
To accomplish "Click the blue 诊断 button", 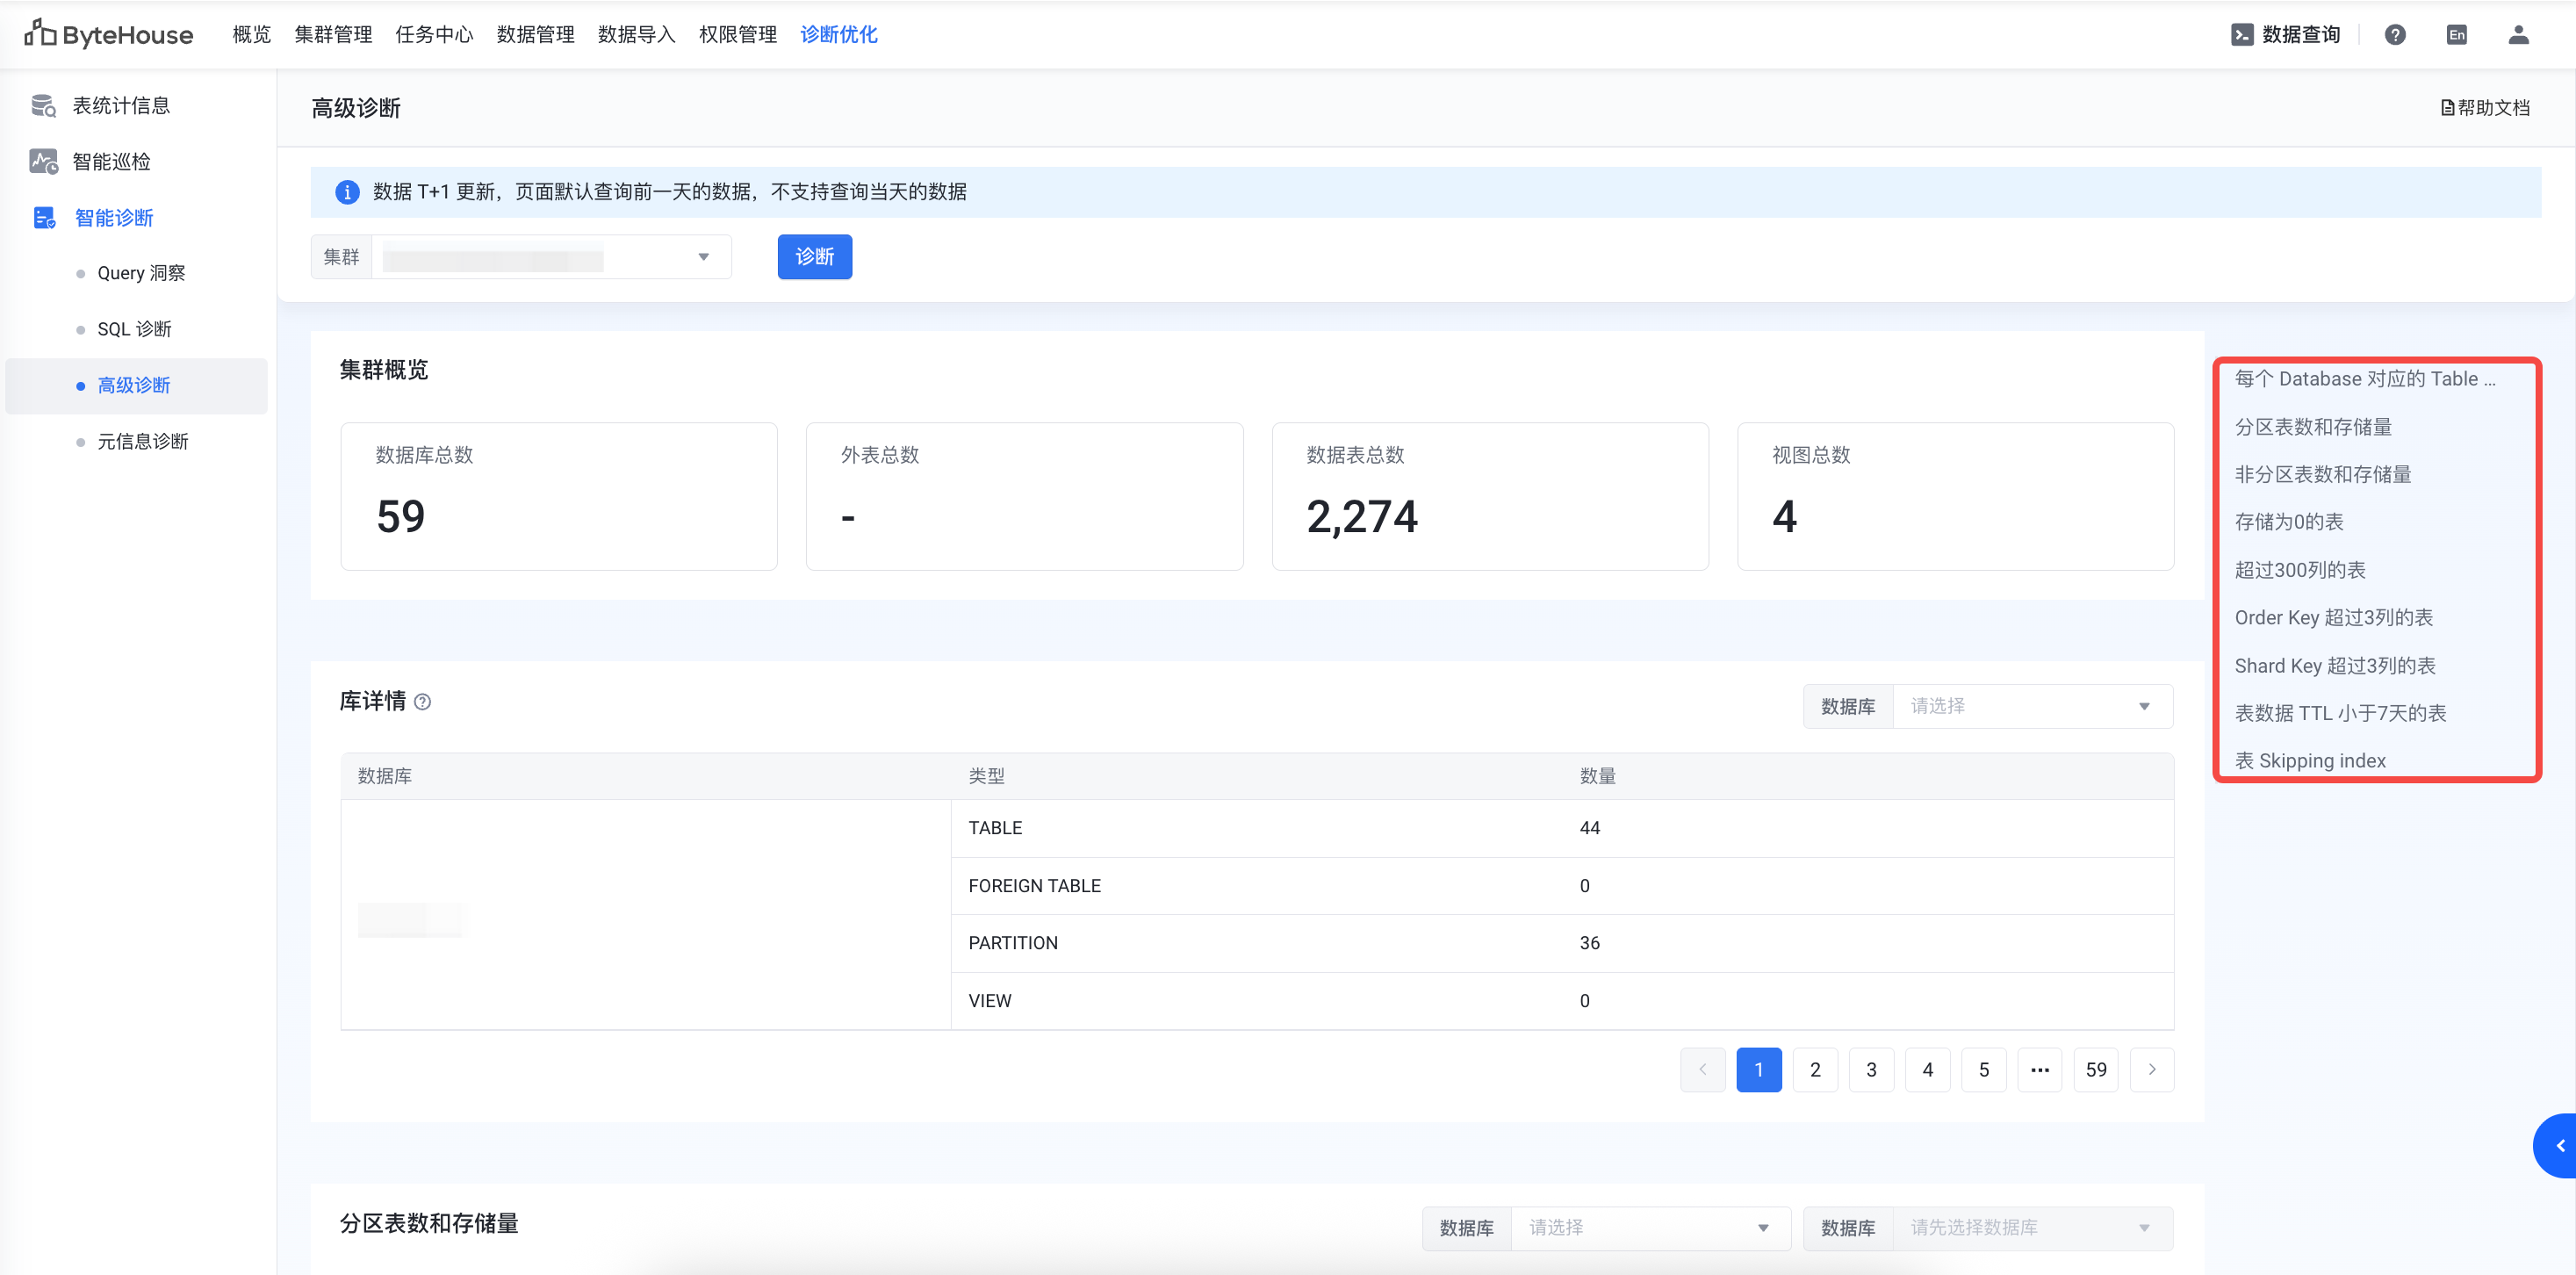I will pyautogui.click(x=814, y=257).
